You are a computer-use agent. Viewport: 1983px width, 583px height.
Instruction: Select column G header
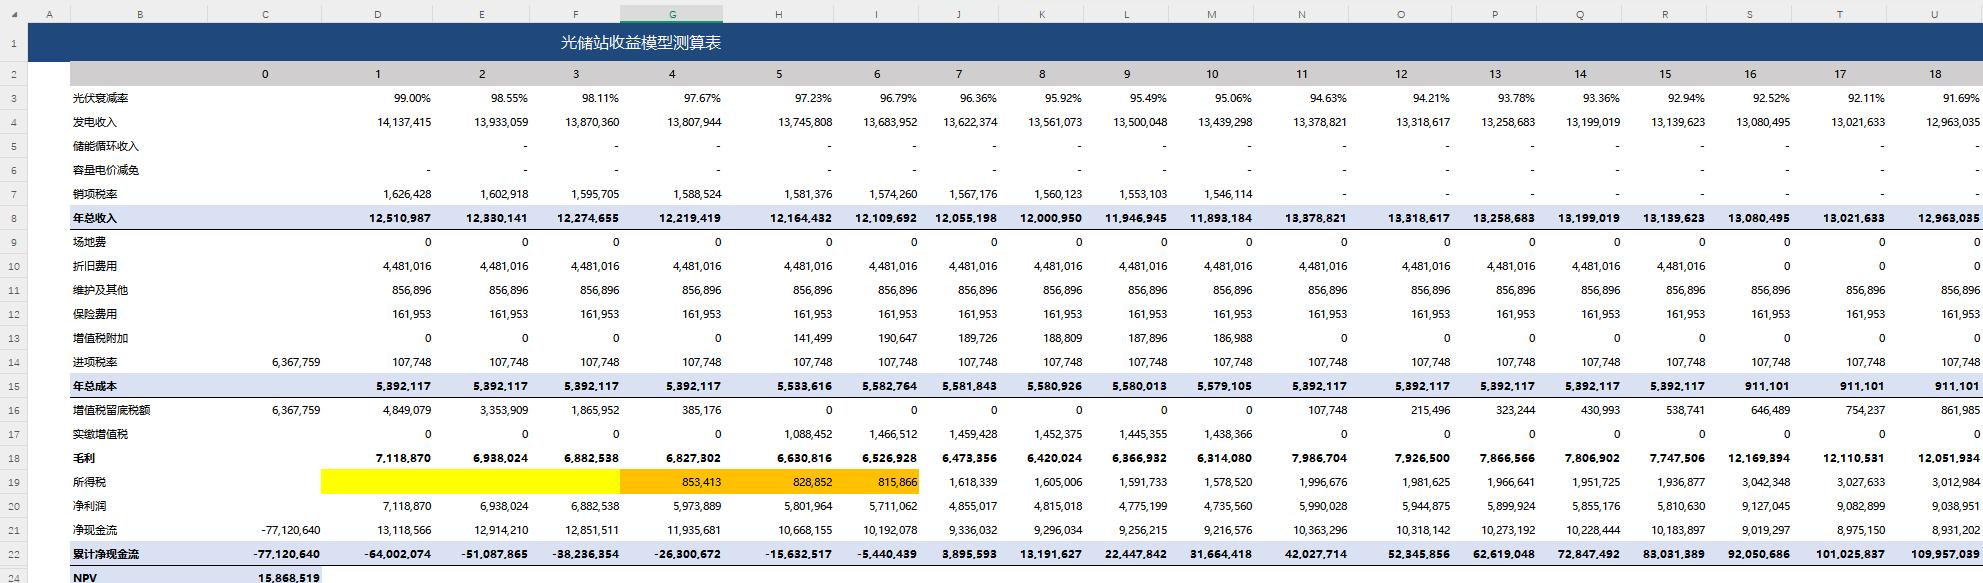pyautogui.click(x=672, y=14)
